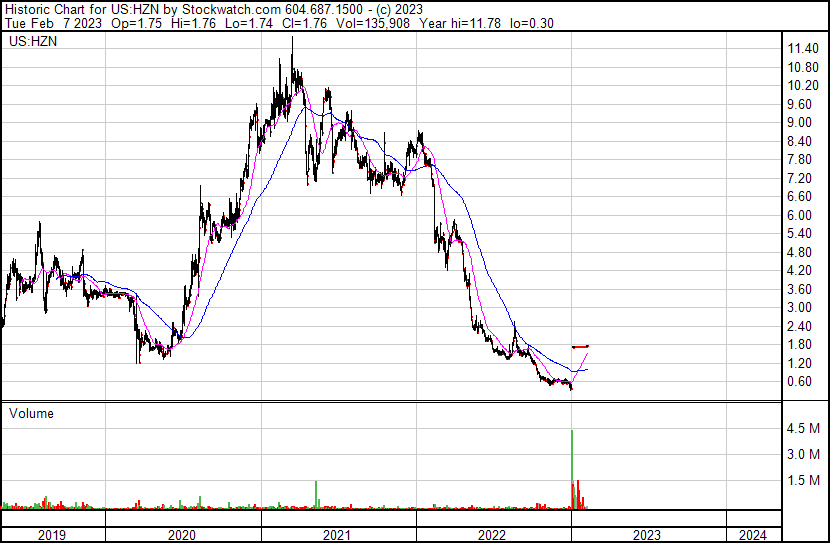This screenshot has height=543, width=830.
Task: Click the 8.40 price axis label
Action: pos(799,141)
